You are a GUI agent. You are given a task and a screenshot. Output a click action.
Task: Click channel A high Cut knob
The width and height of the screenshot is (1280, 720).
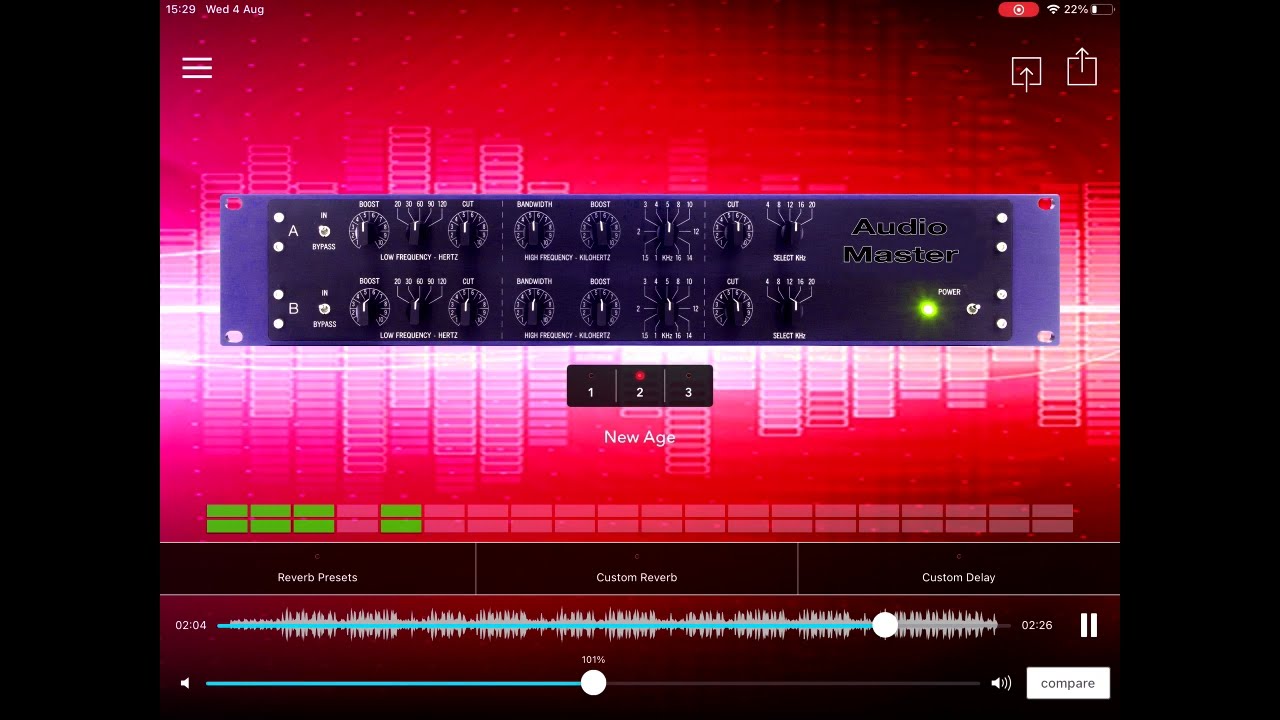tap(733, 231)
